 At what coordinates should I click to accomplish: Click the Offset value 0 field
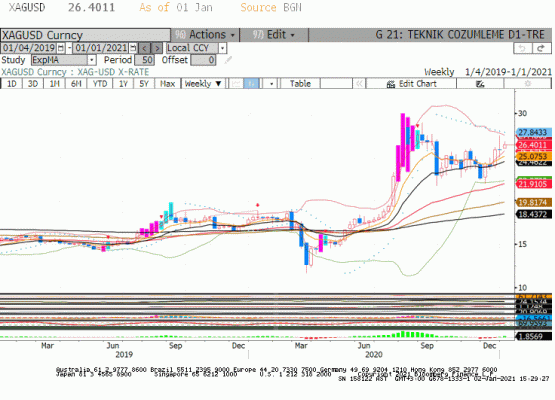click(203, 60)
